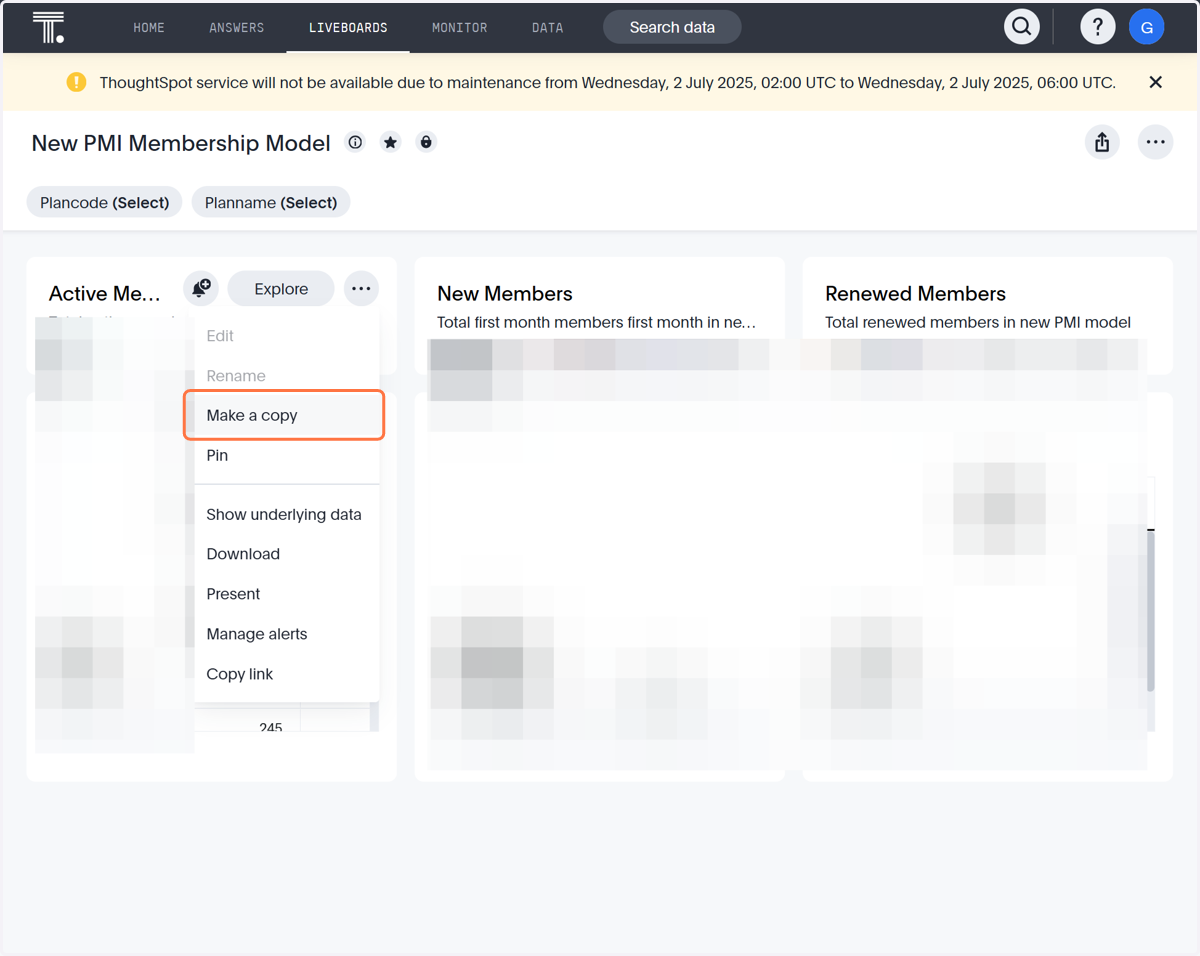Viewport: 1200px width, 956px height.
Task: Open the Plancode filter selector
Action: pos(105,202)
